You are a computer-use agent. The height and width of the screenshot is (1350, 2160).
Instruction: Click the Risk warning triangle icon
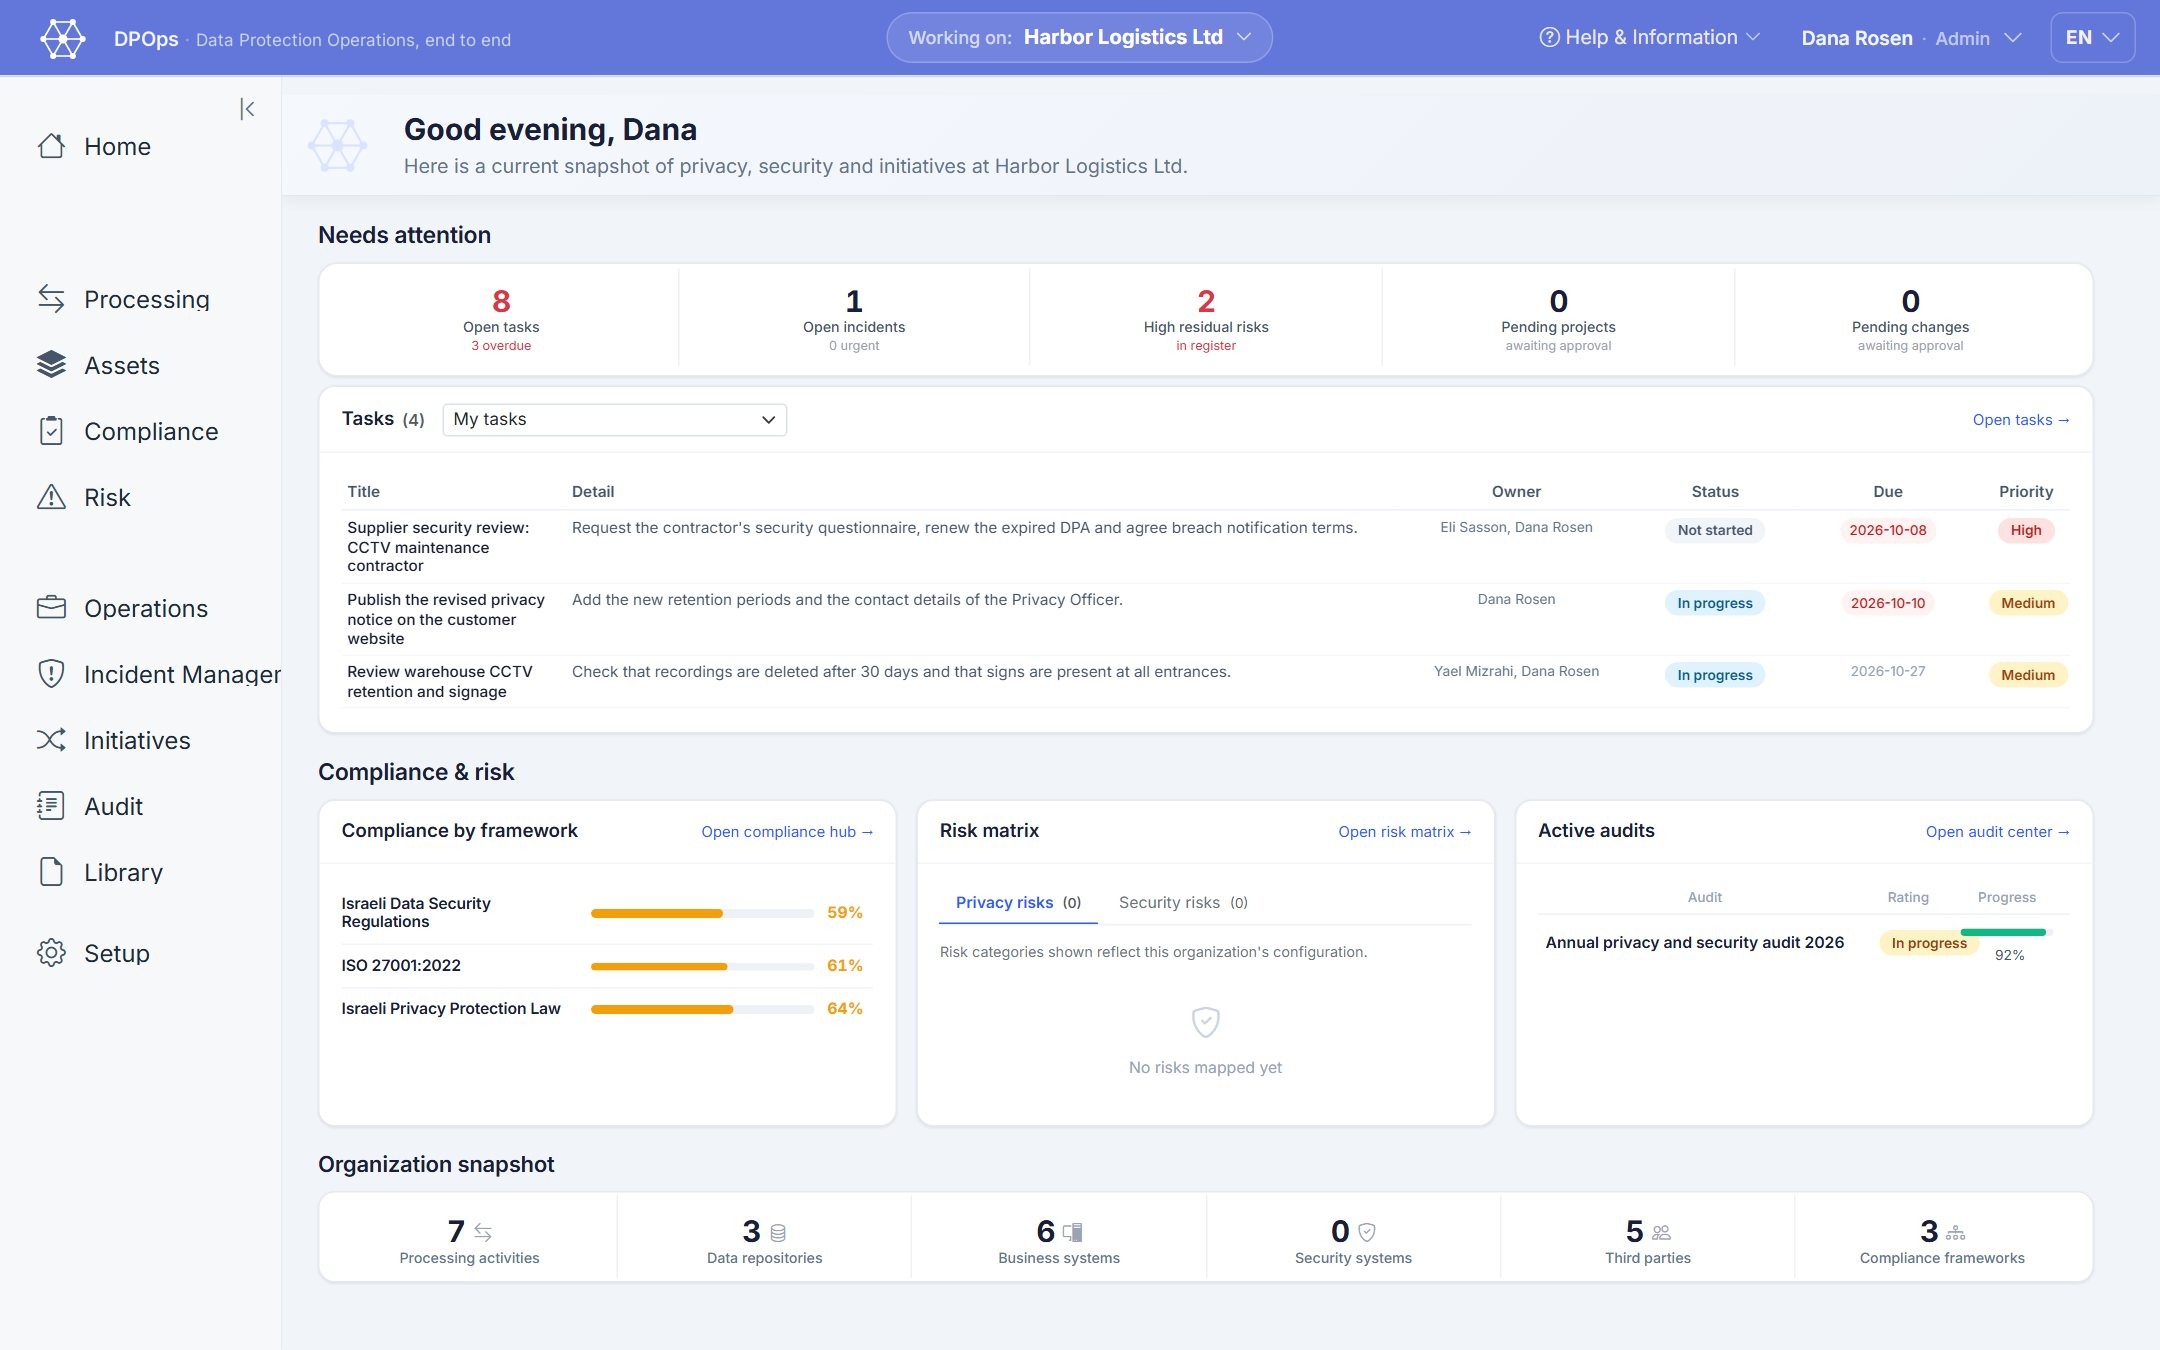point(51,496)
